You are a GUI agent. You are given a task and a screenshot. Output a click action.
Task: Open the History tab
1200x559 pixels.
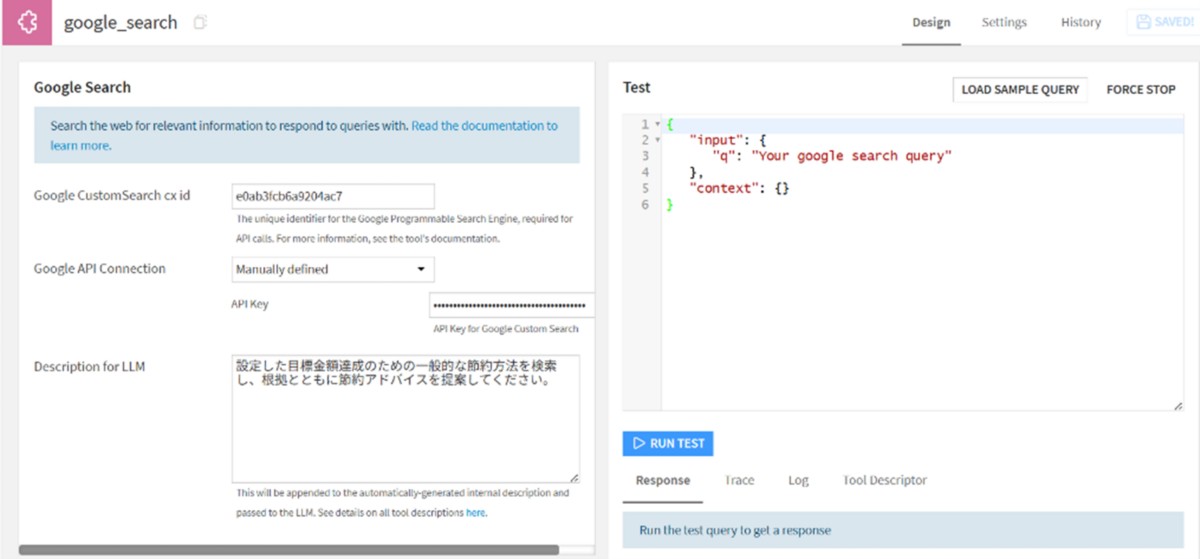pyautogui.click(x=1081, y=22)
